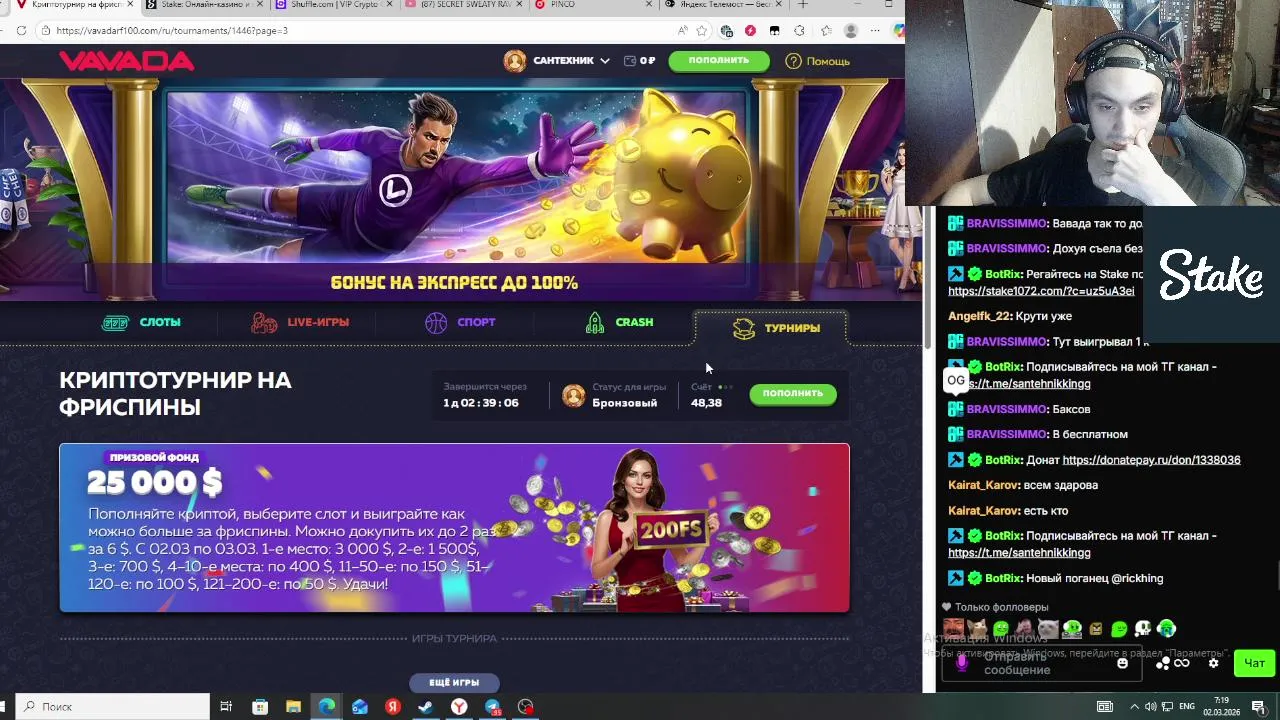1280x720 pixels.
Task: Open the taskbar notification center icon
Action: tap(1259, 707)
